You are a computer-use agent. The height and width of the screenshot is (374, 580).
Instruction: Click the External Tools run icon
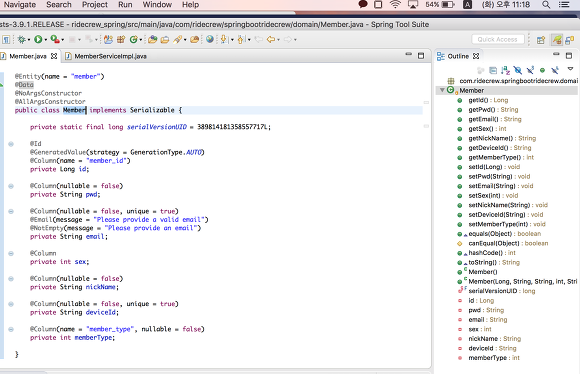click(55, 39)
